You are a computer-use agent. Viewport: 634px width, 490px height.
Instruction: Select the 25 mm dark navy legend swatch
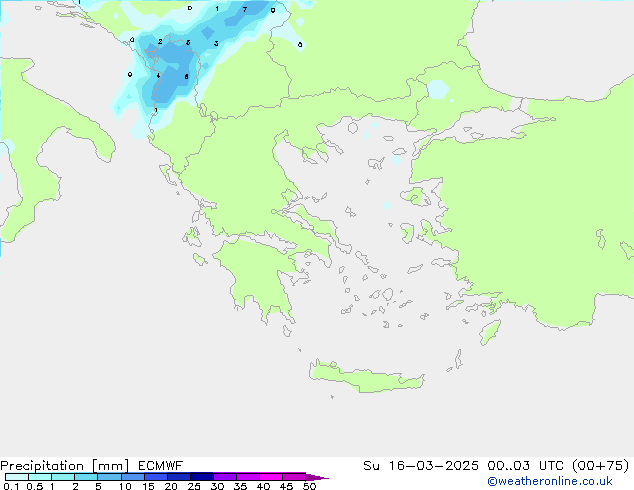(x=202, y=477)
